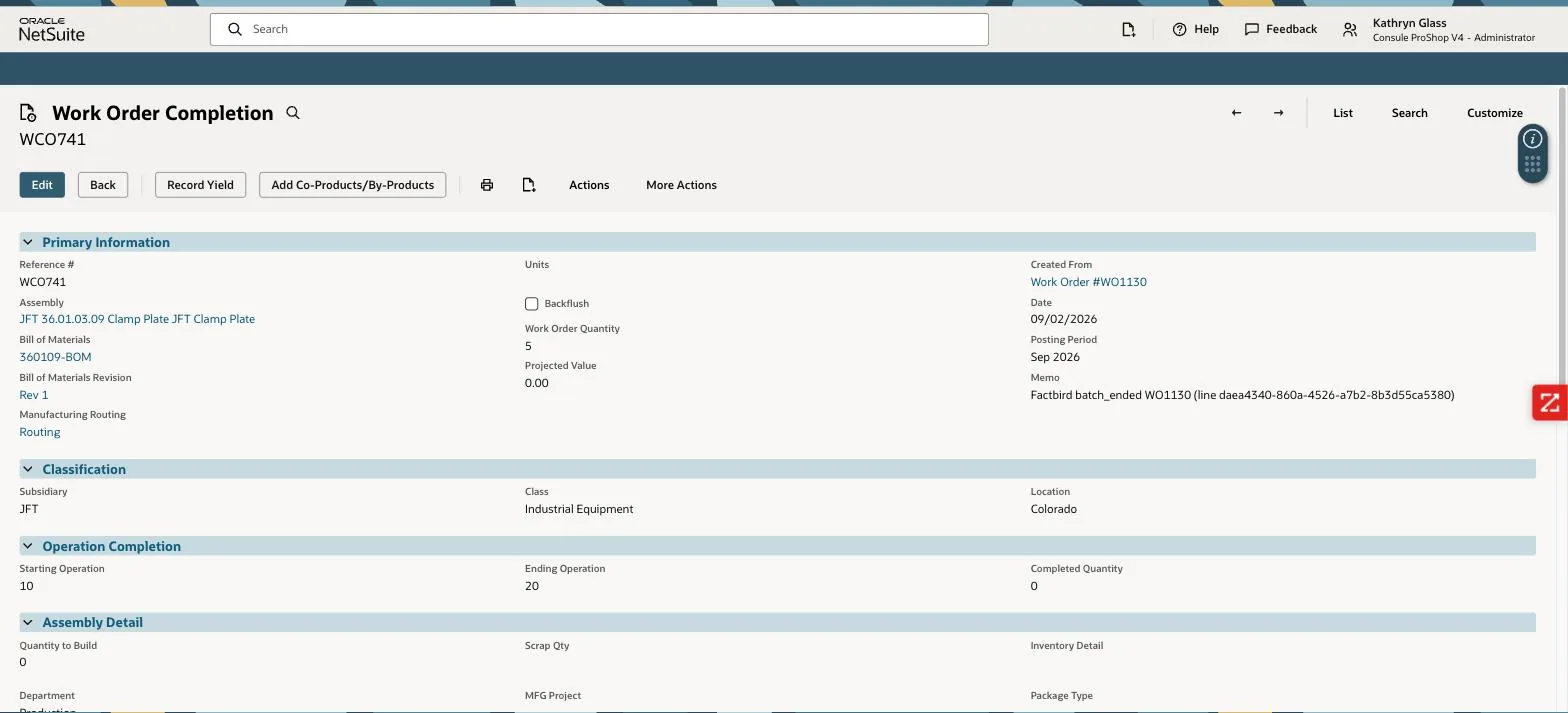The height and width of the screenshot is (713, 1568).
Task: Click the Package Type label
Action: pos(1061,695)
